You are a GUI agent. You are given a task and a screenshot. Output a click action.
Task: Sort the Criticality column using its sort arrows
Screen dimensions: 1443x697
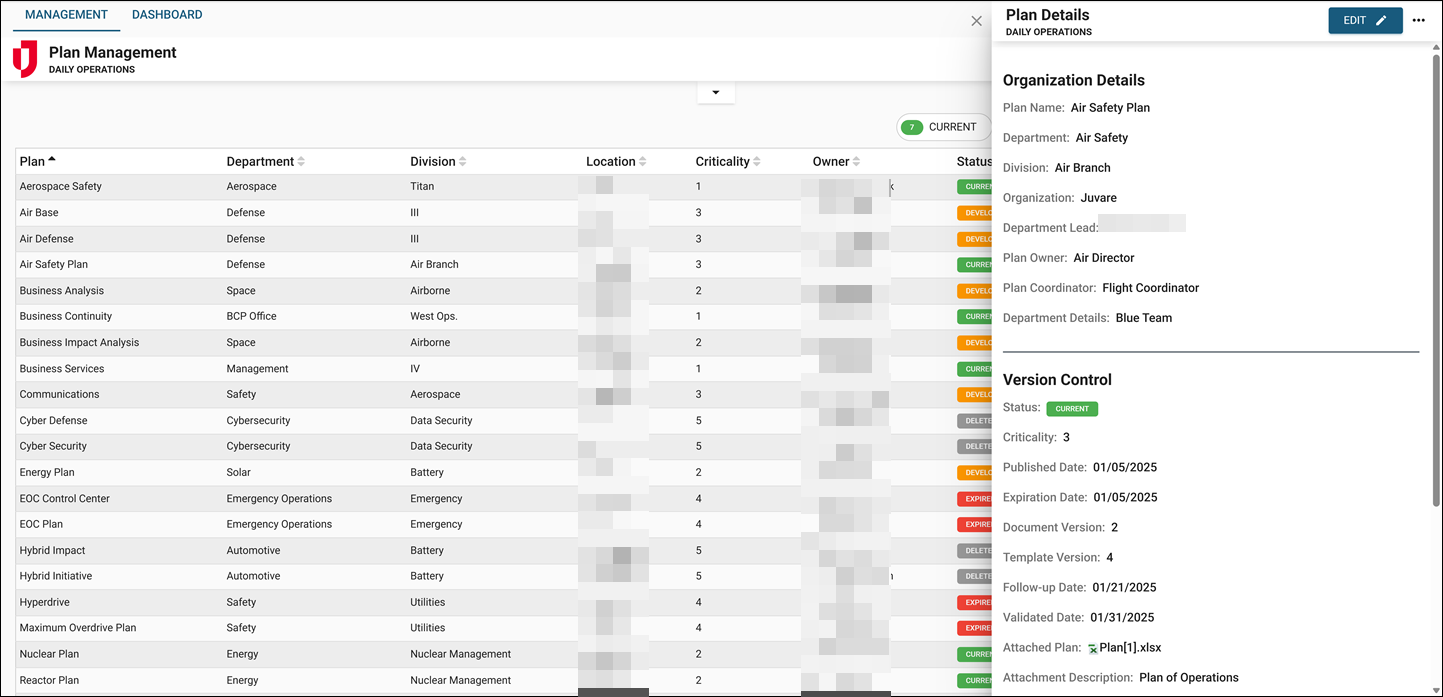(757, 161)
